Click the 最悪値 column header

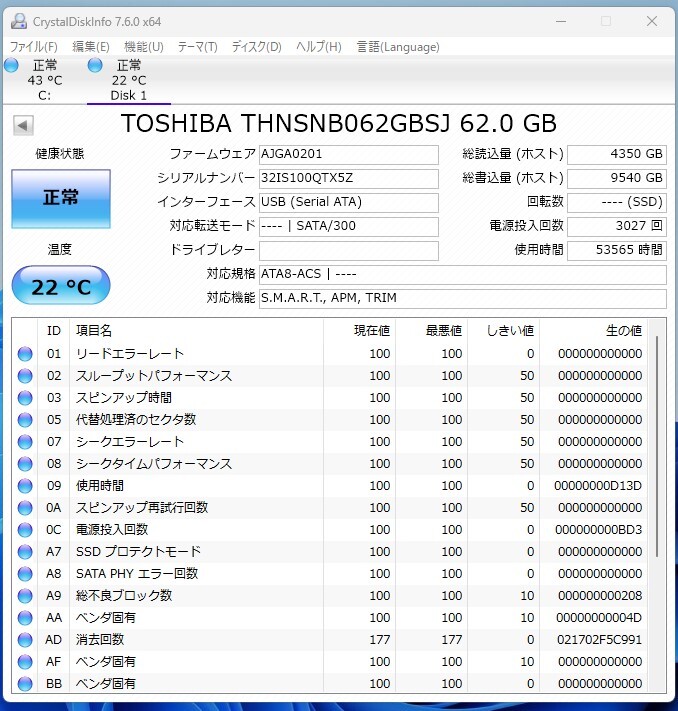point(431,331)
